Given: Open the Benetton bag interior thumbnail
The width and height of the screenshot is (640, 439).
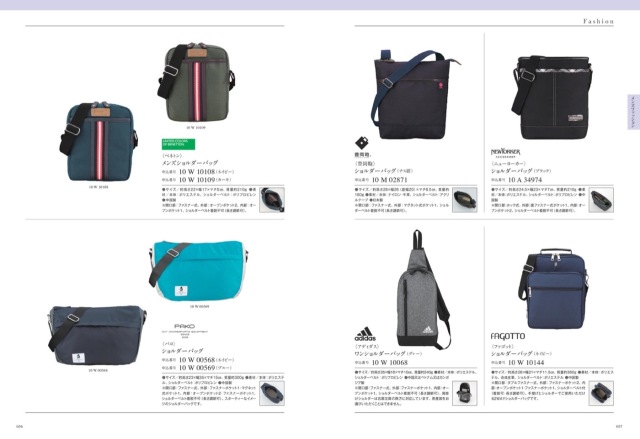Looking at the screenshot, I should pyautogui.click(x=272, y=200).
